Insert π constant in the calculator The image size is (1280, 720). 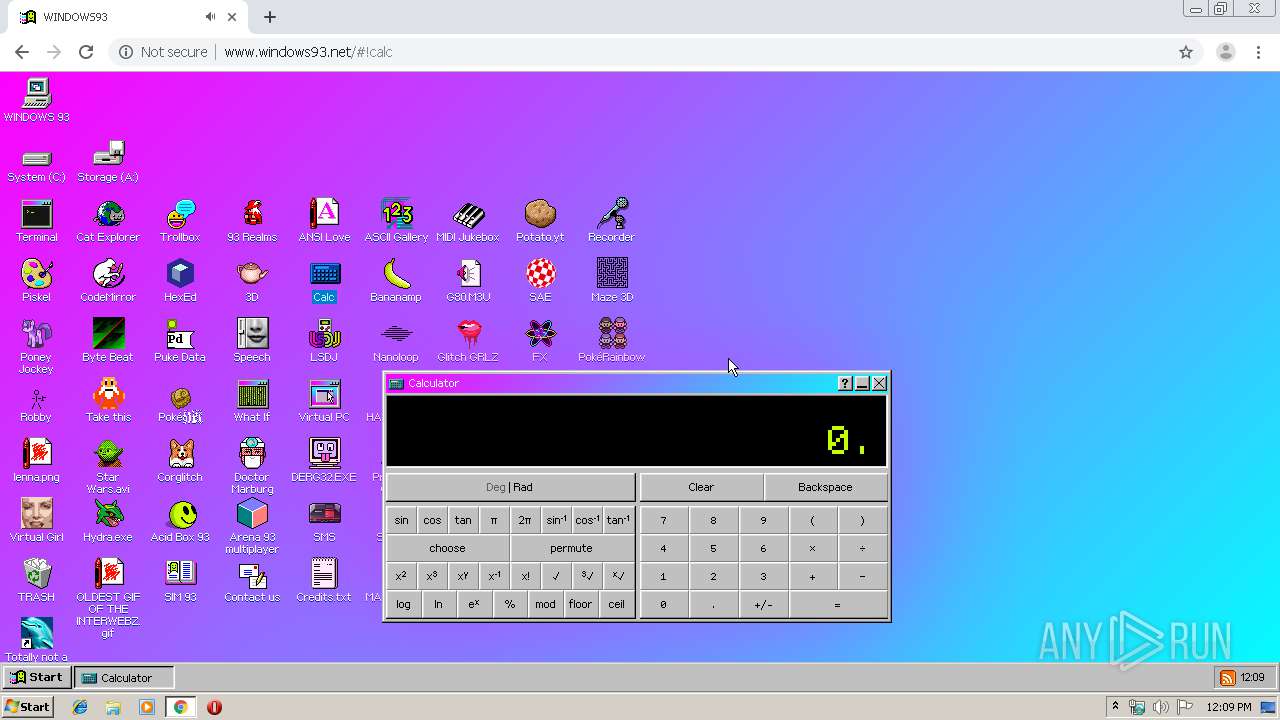(494, 520)
